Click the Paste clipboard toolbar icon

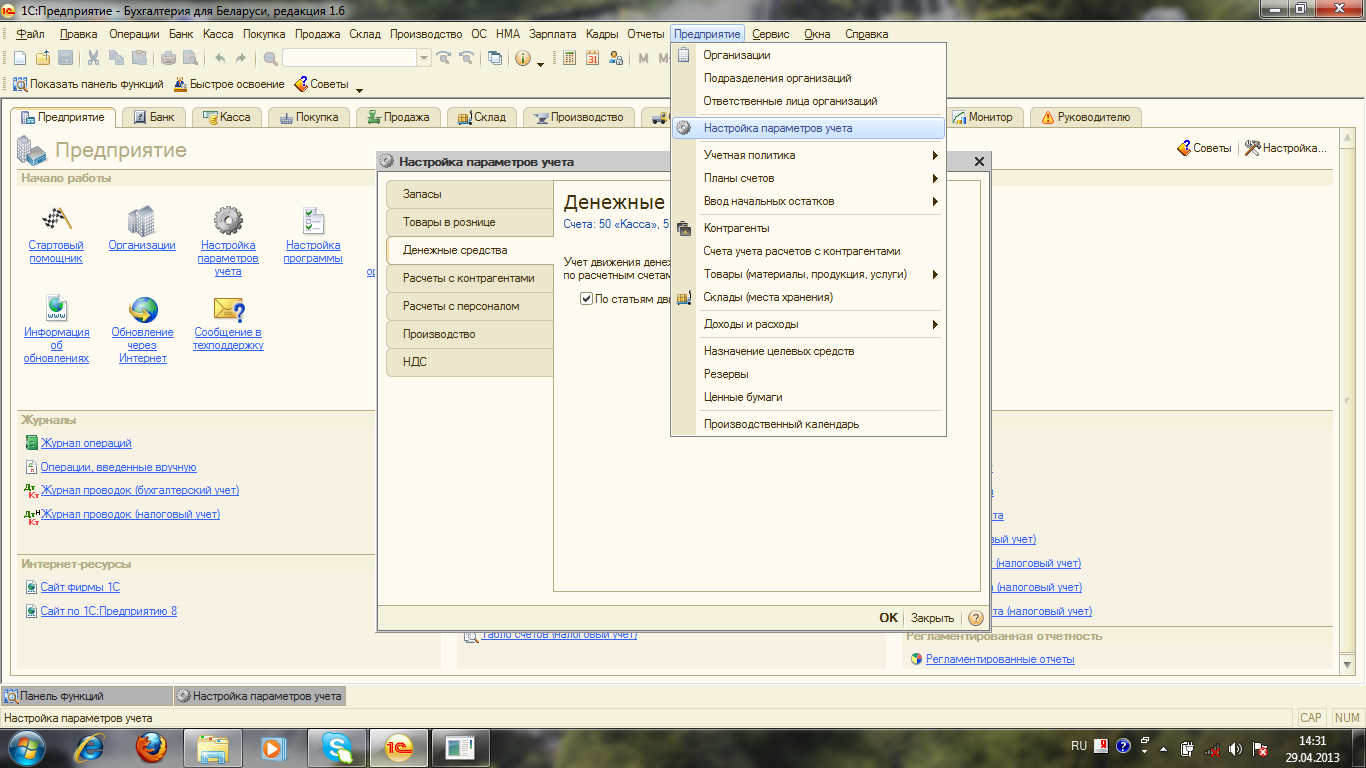click(140, 58)
